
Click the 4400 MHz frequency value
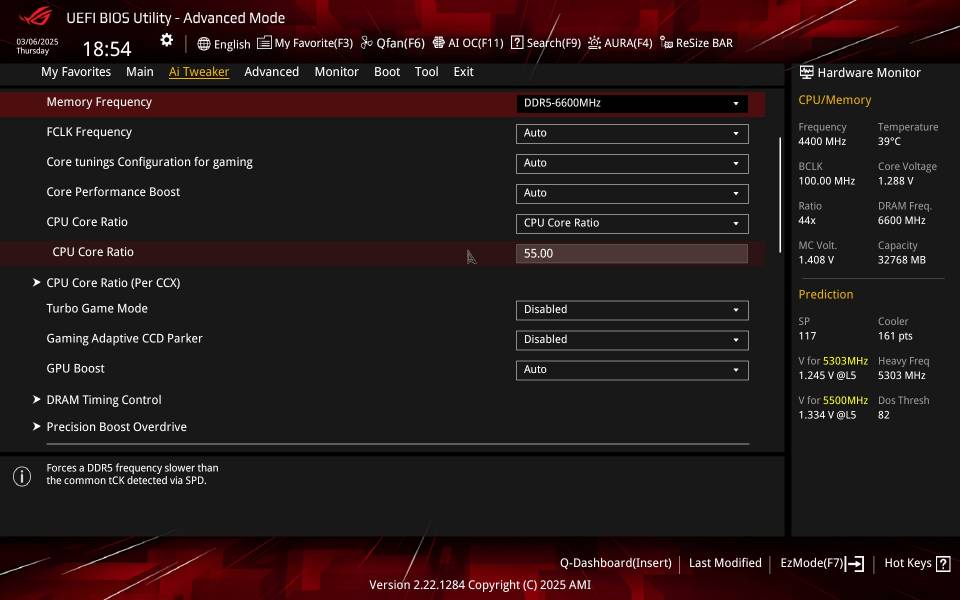point(822,141)
